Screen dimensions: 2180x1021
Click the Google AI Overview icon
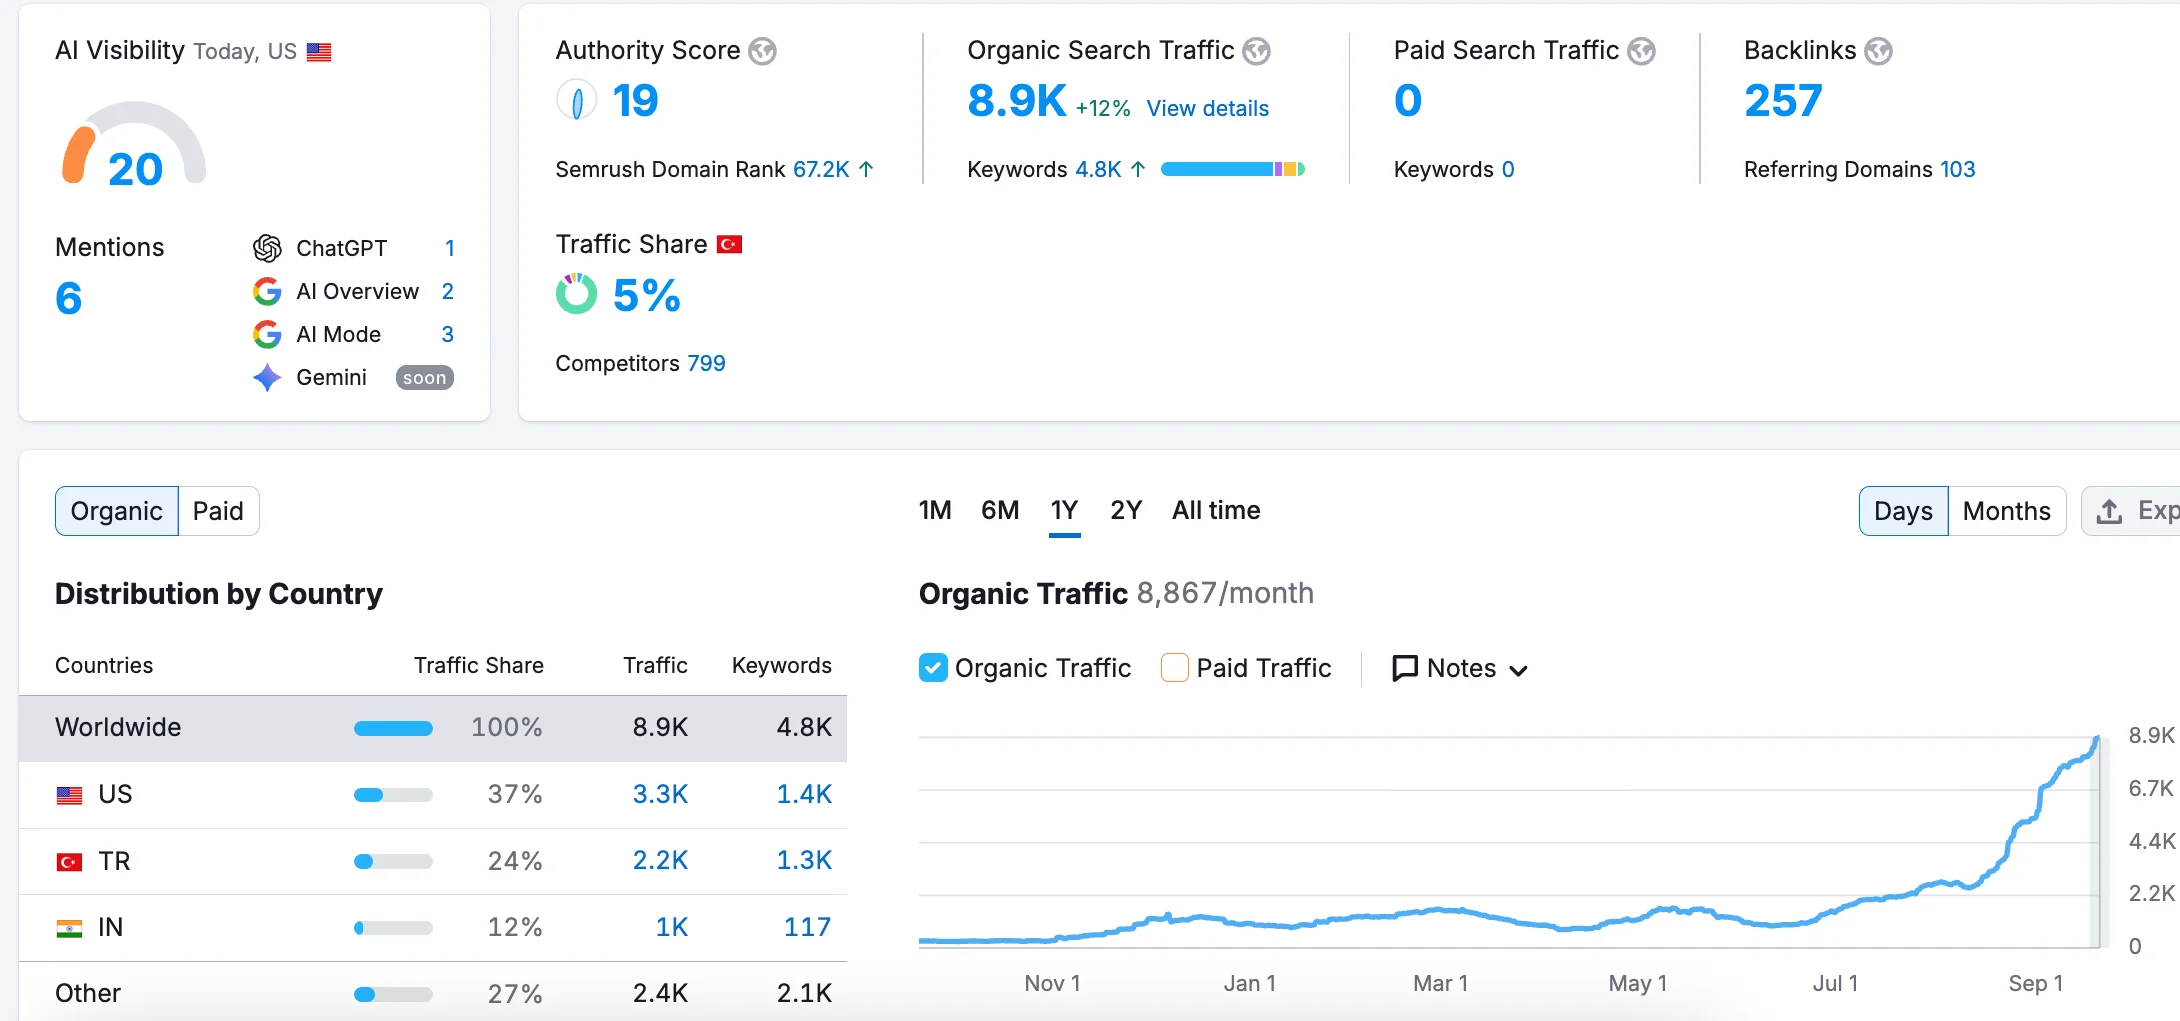266,291
